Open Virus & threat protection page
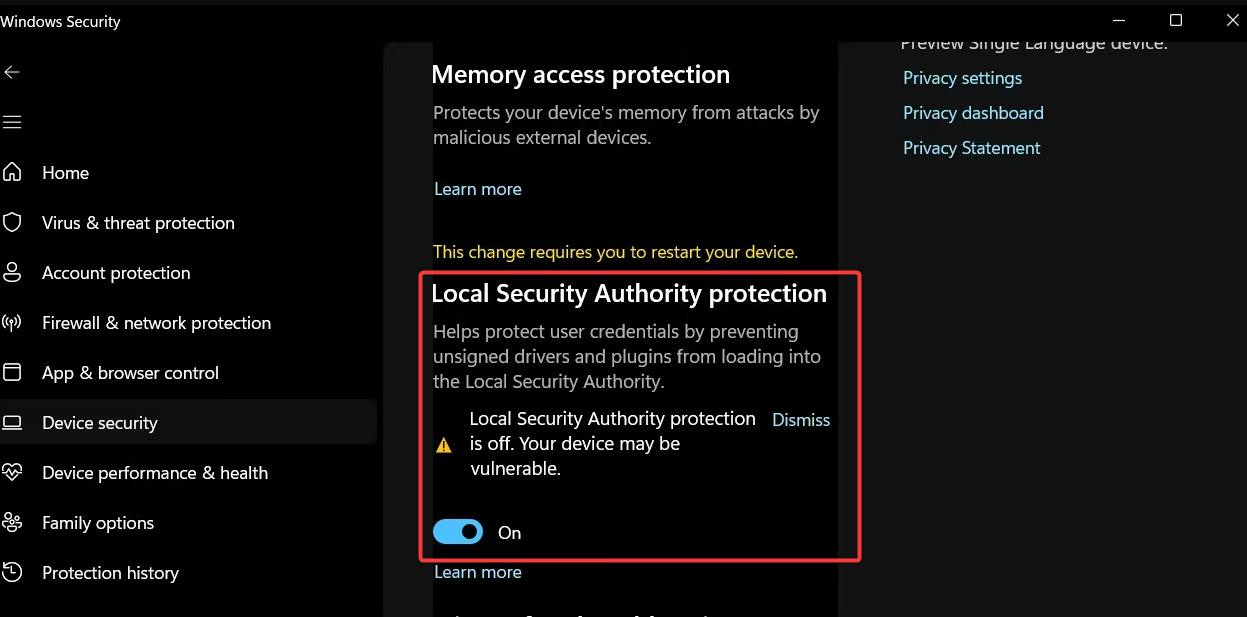The image size is (1247, 617). coord(138,223)
